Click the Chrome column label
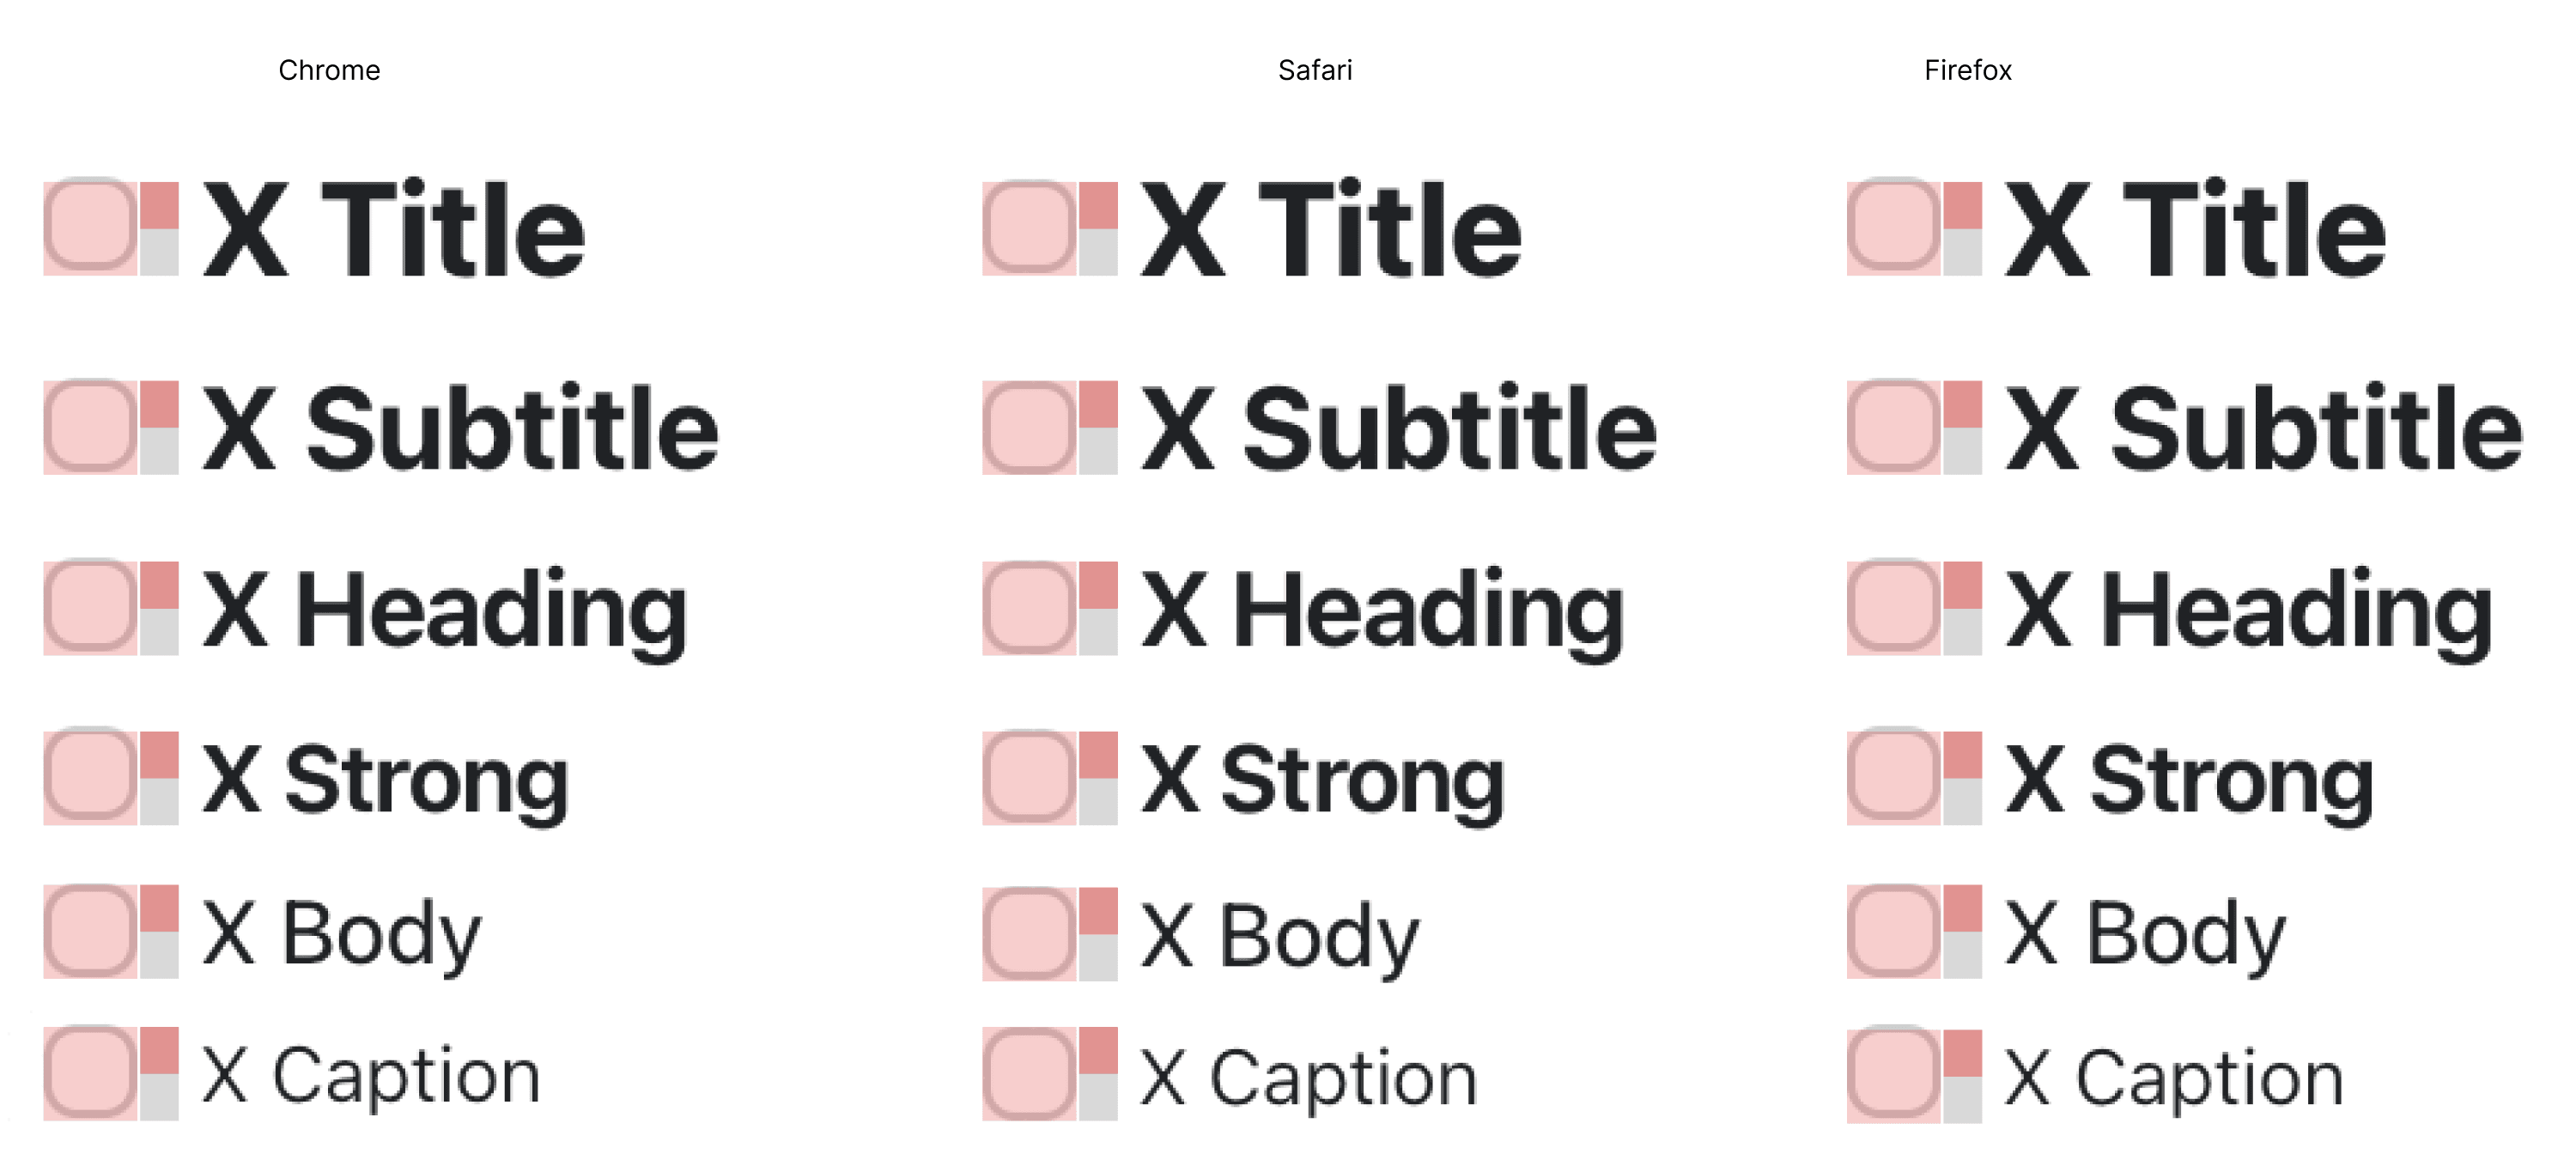Image resolution: width=2576 pixels, height=1172 pixels. click(x=329, y=70)
